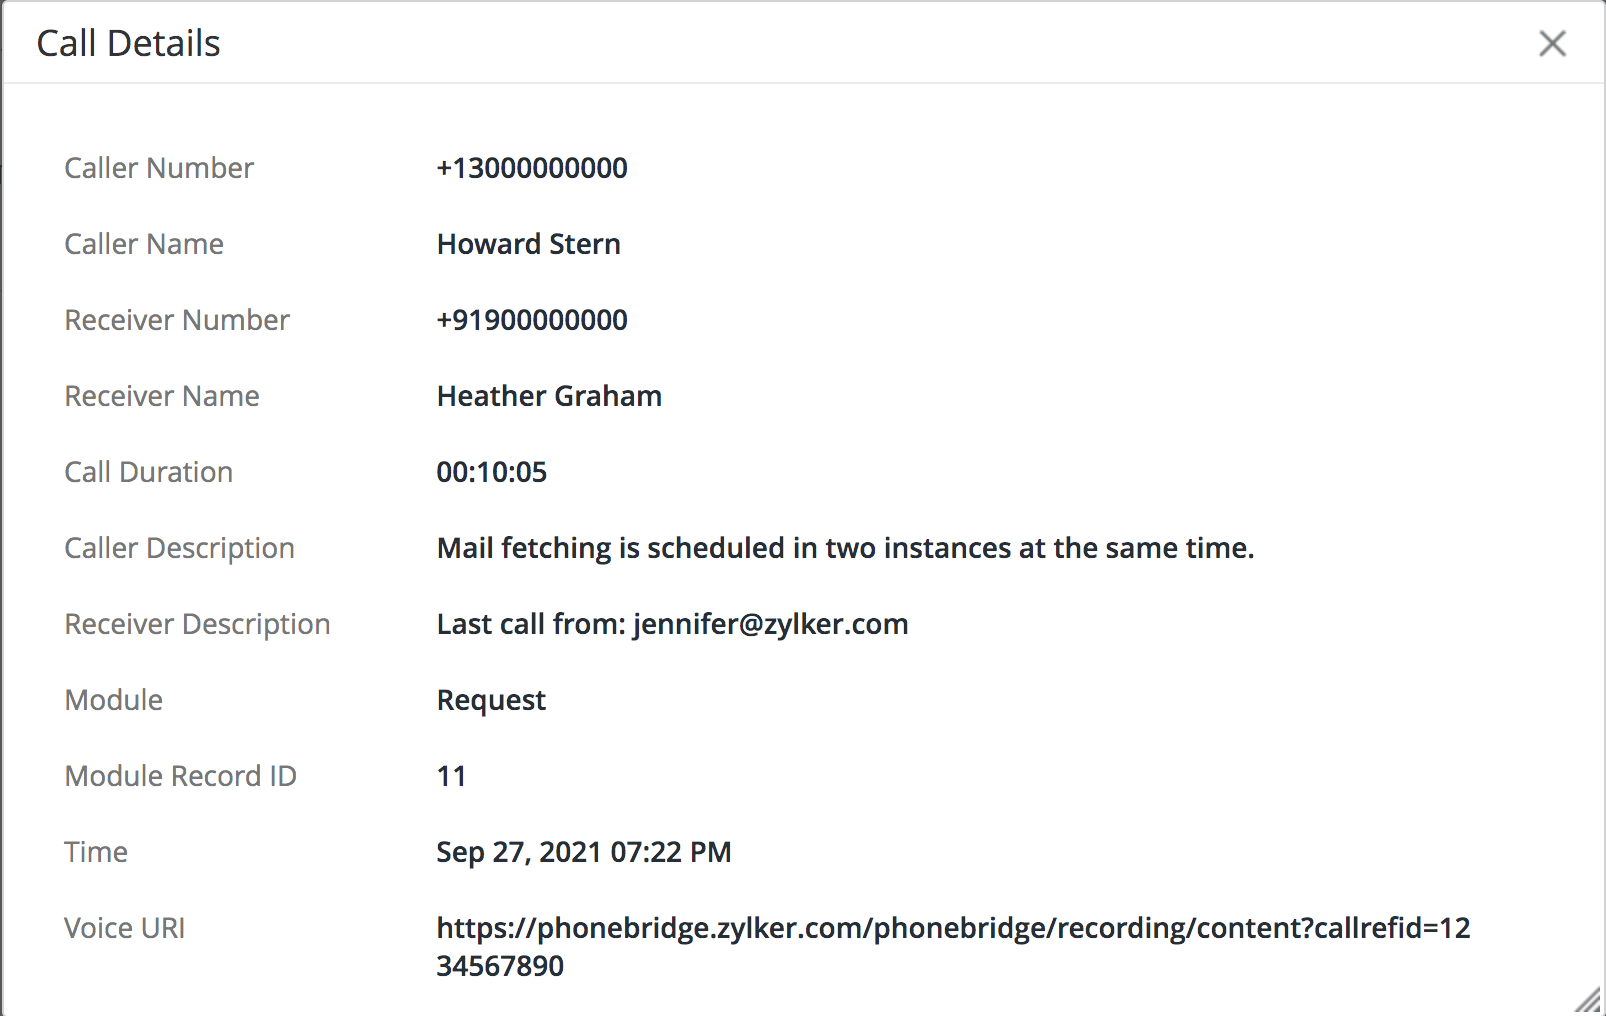
Task: Click the Module Record ID value 11
Action: pos(451,776)
